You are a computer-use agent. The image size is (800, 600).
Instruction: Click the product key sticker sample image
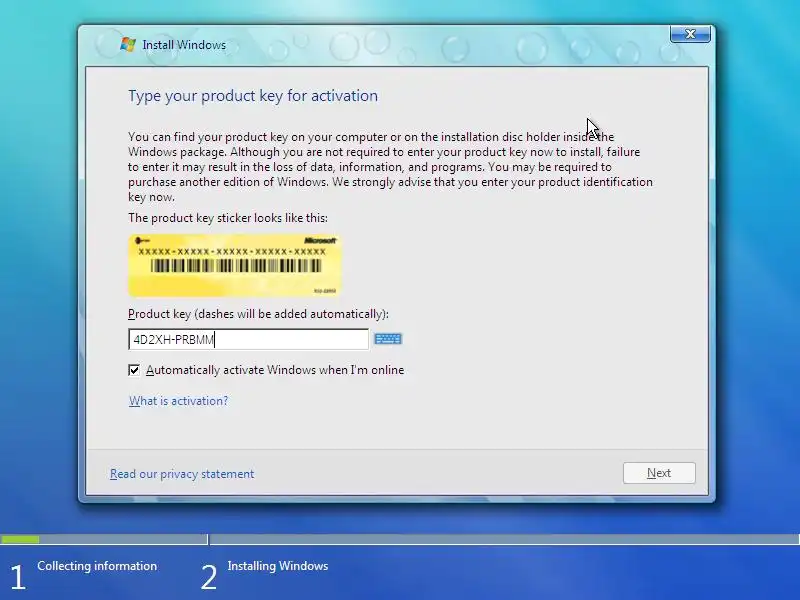click(234, 265)
